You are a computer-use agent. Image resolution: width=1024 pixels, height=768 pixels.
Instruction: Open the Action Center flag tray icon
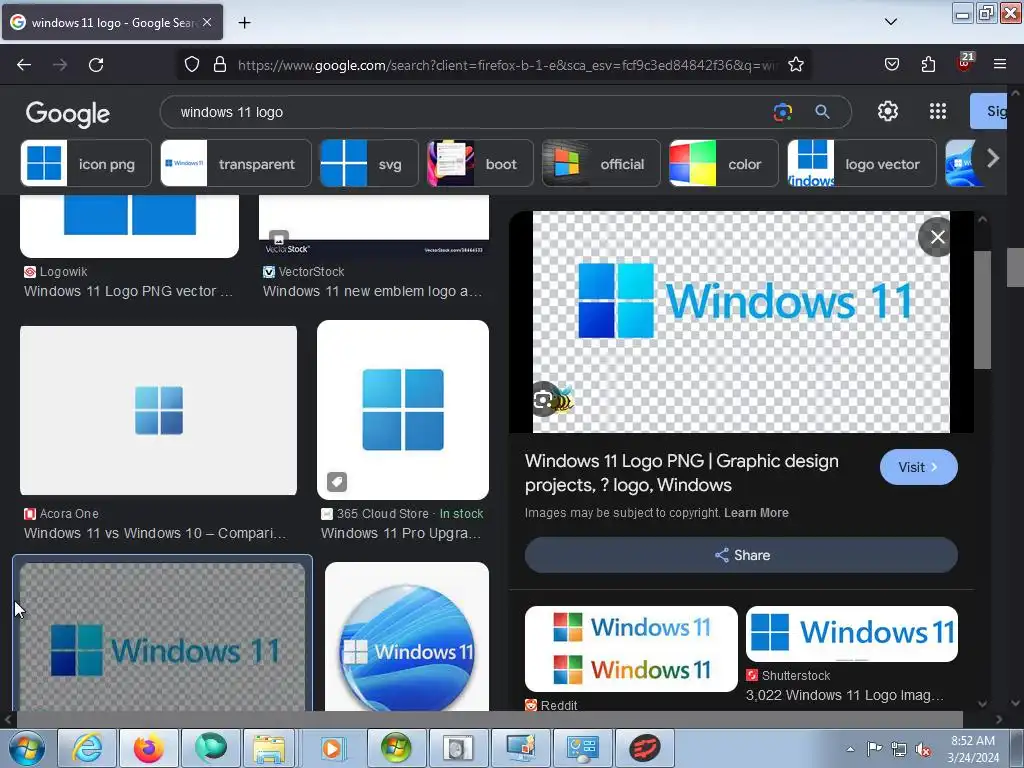874,749
